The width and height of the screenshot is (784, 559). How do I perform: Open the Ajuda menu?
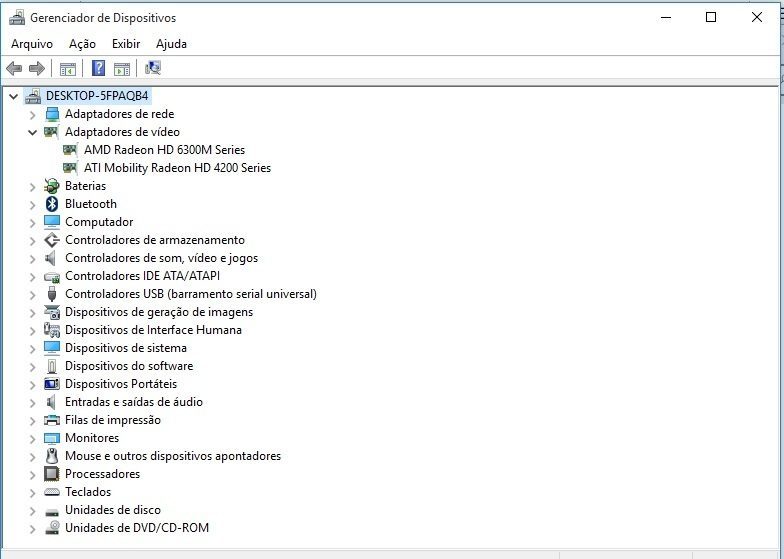(172, 44)
